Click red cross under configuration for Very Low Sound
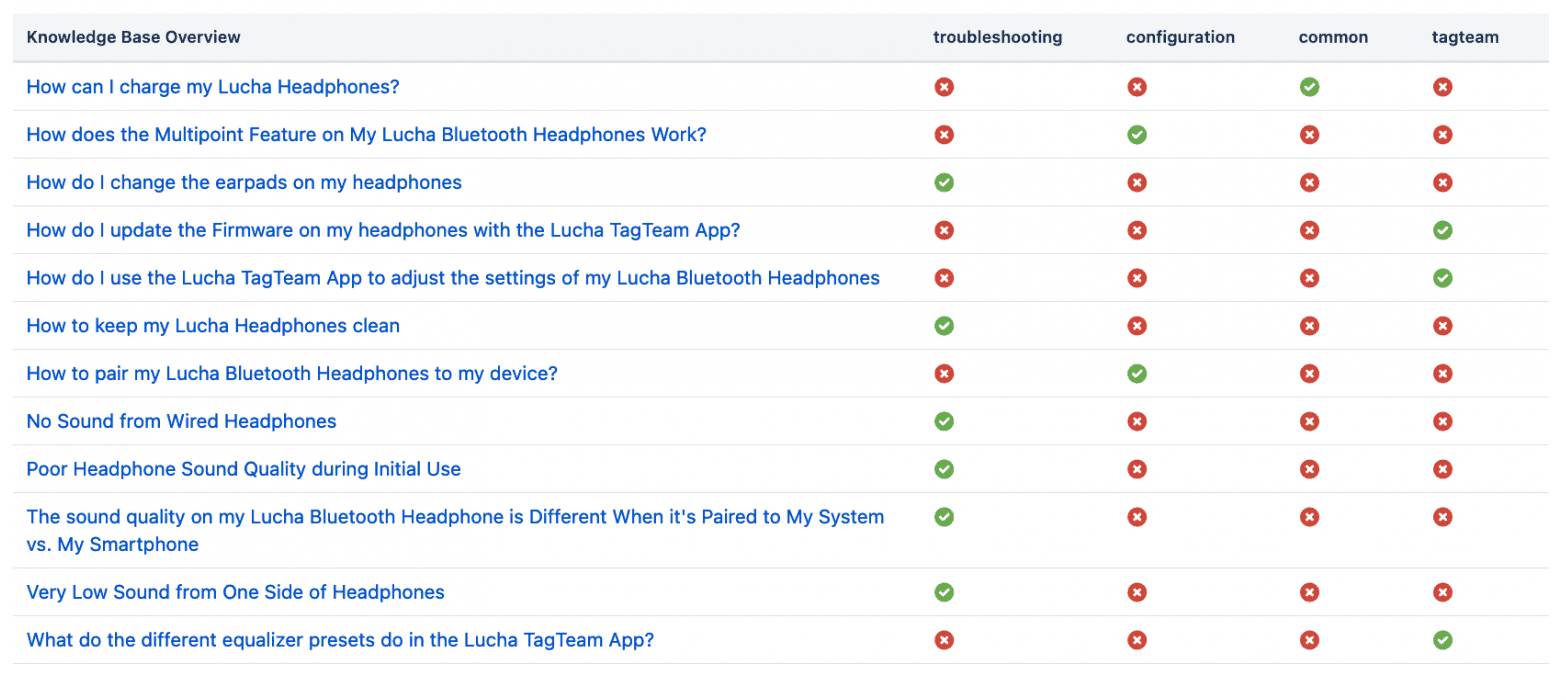Screen dimensions: 1566x700 click(x=1136, y=593)
